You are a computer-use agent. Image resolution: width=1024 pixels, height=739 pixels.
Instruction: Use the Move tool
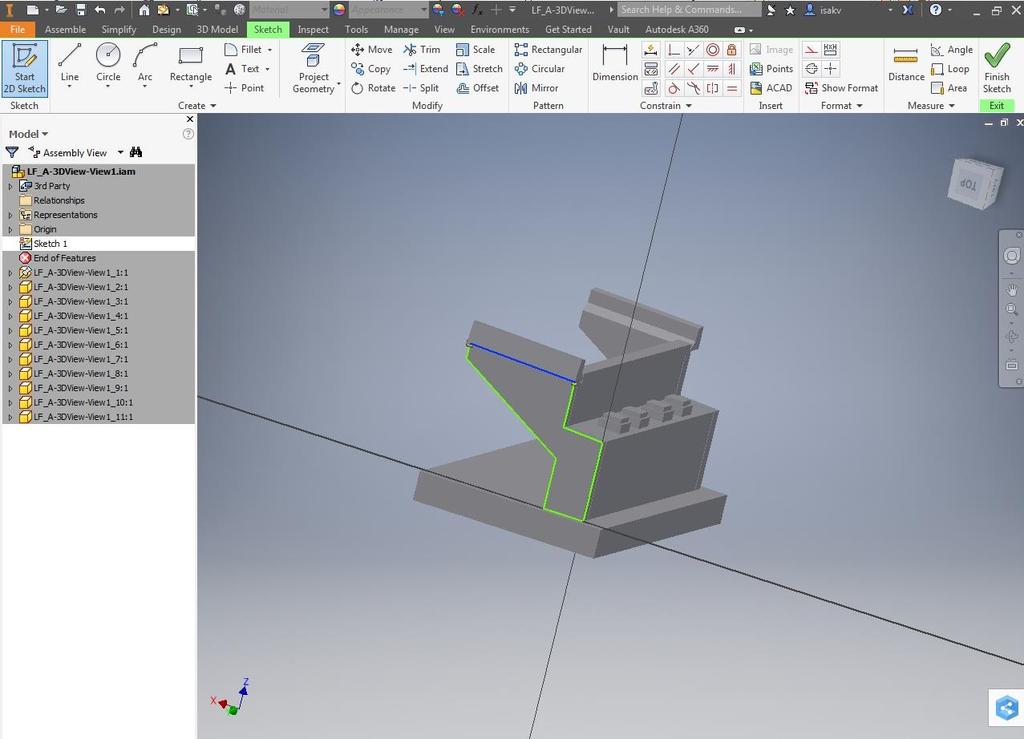coord(372,50)
